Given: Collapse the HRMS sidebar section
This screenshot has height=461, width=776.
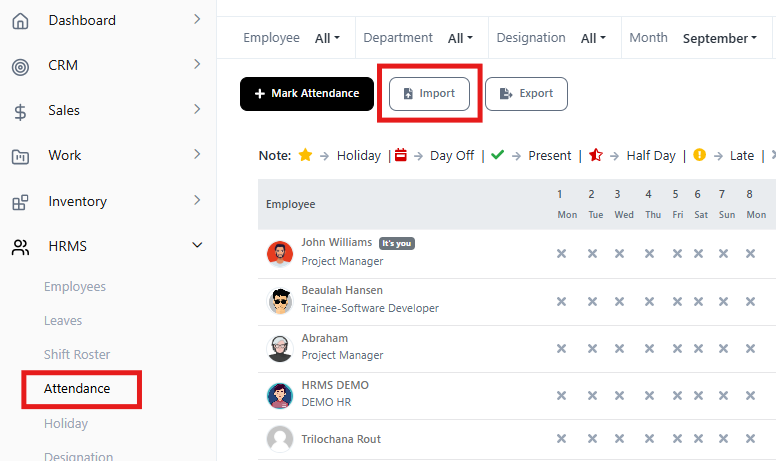Looking at the screenshot, I should coord(197,245).
